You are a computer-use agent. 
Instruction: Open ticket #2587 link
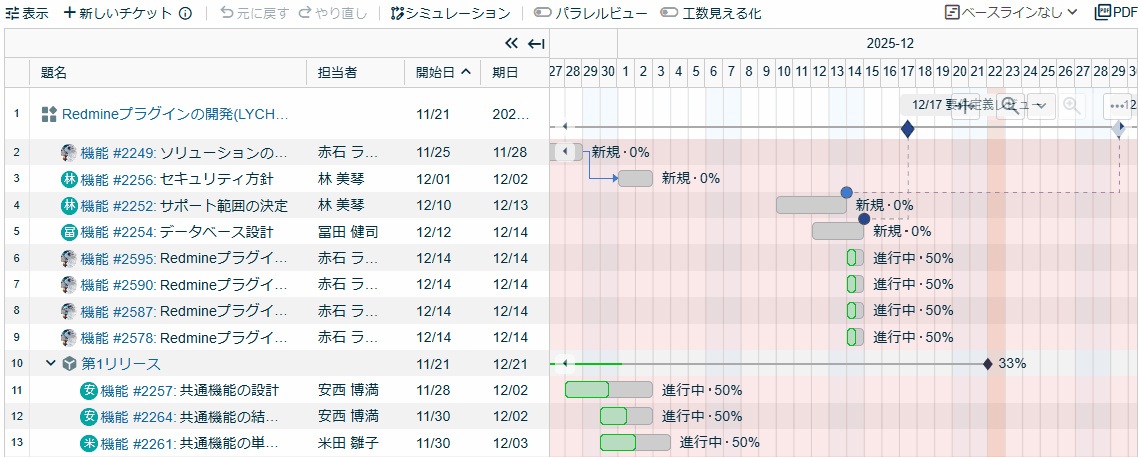click(184, 311)
